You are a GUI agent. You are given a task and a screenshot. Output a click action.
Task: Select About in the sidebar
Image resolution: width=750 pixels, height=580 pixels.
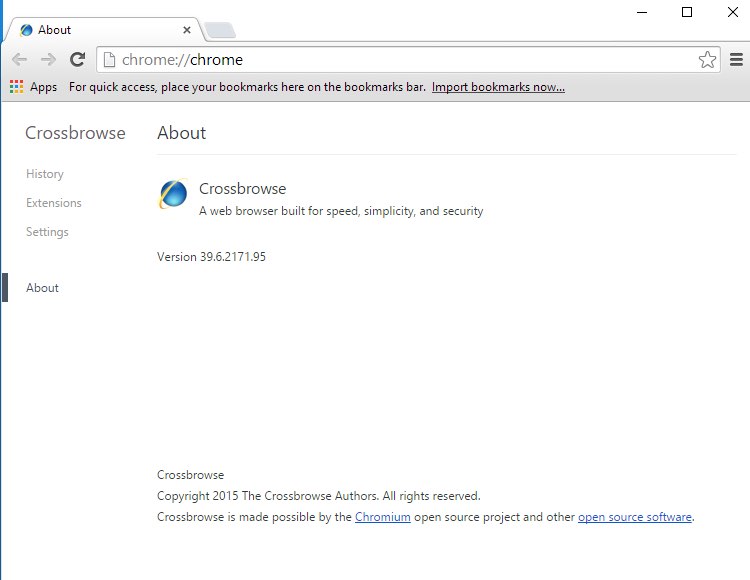42,288
